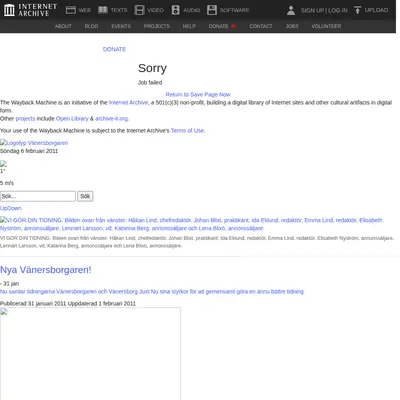
Task: Open the Audio speaker icon
Action: point(176,10)
